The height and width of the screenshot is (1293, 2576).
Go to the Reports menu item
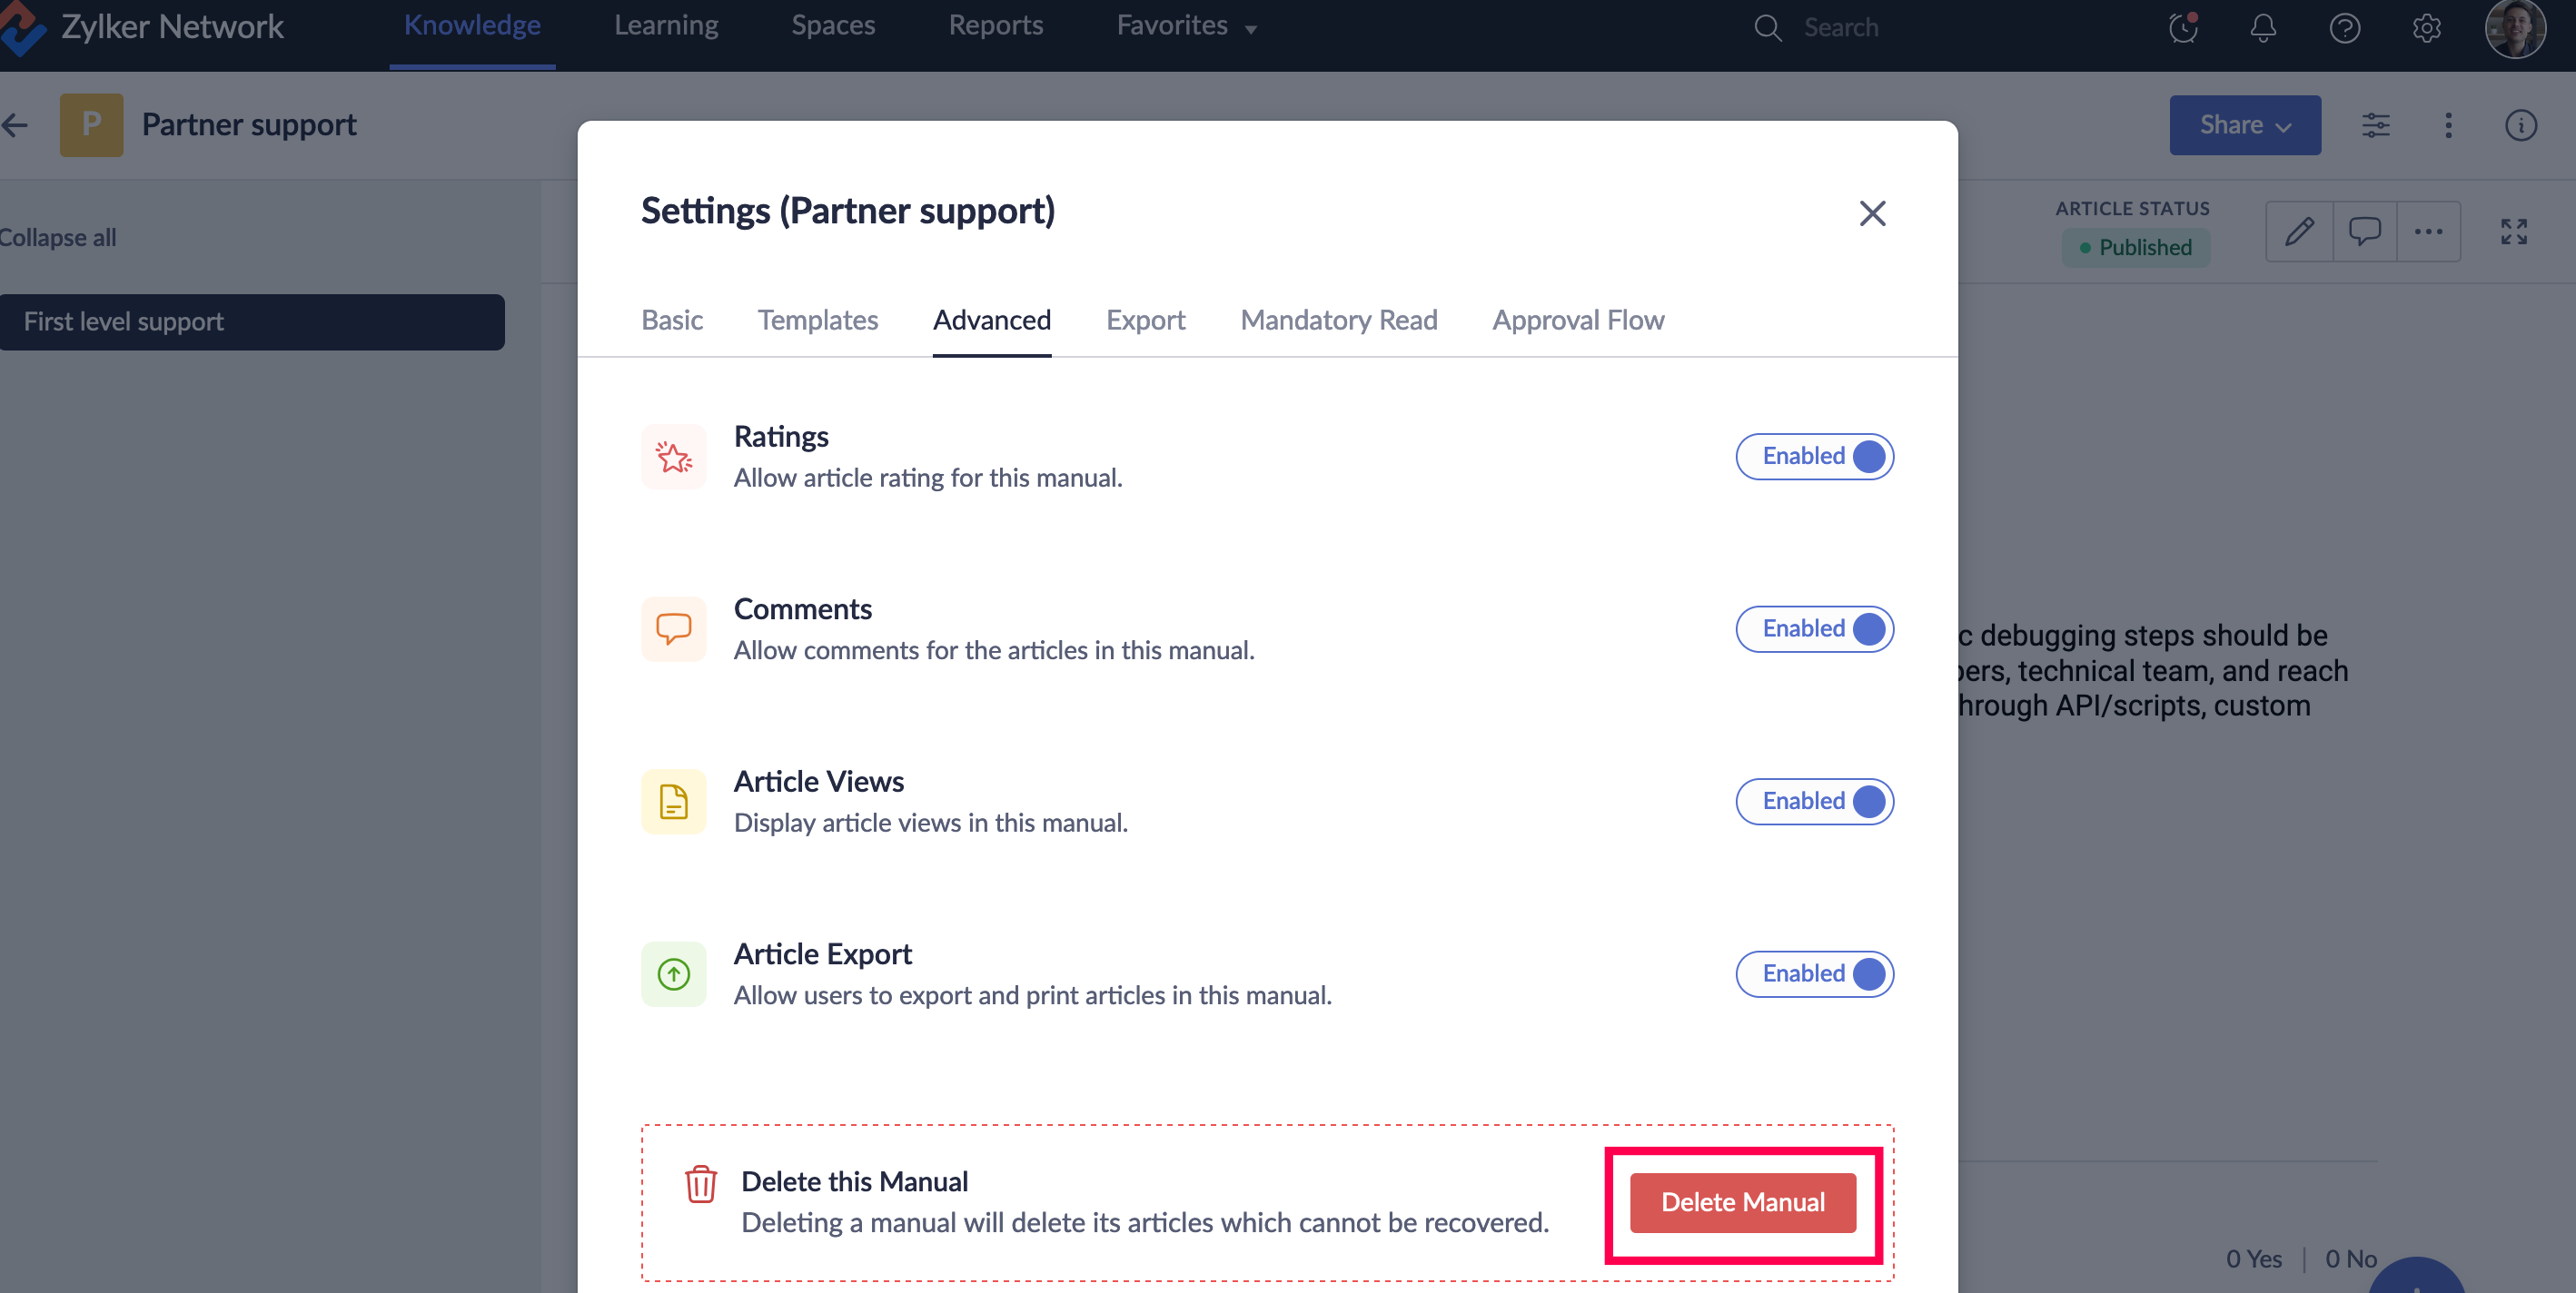coord(995,26)
